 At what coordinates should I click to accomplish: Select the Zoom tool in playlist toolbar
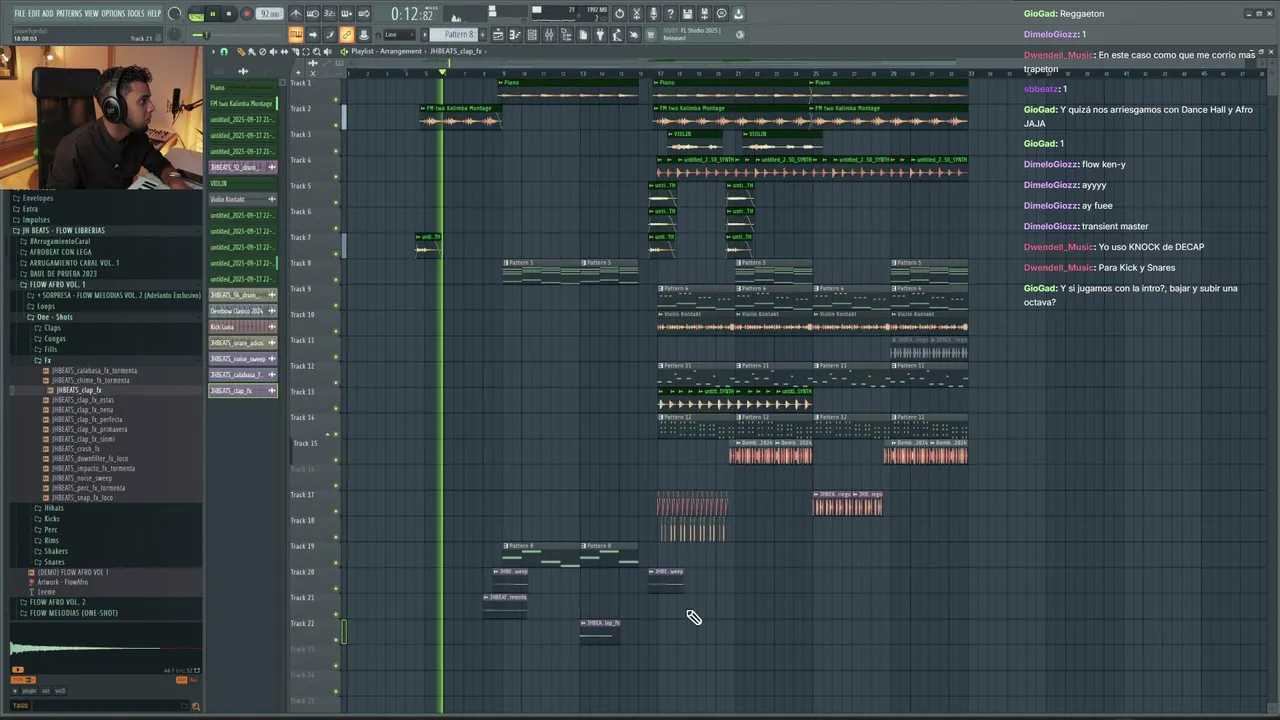(x=317, y=51)
